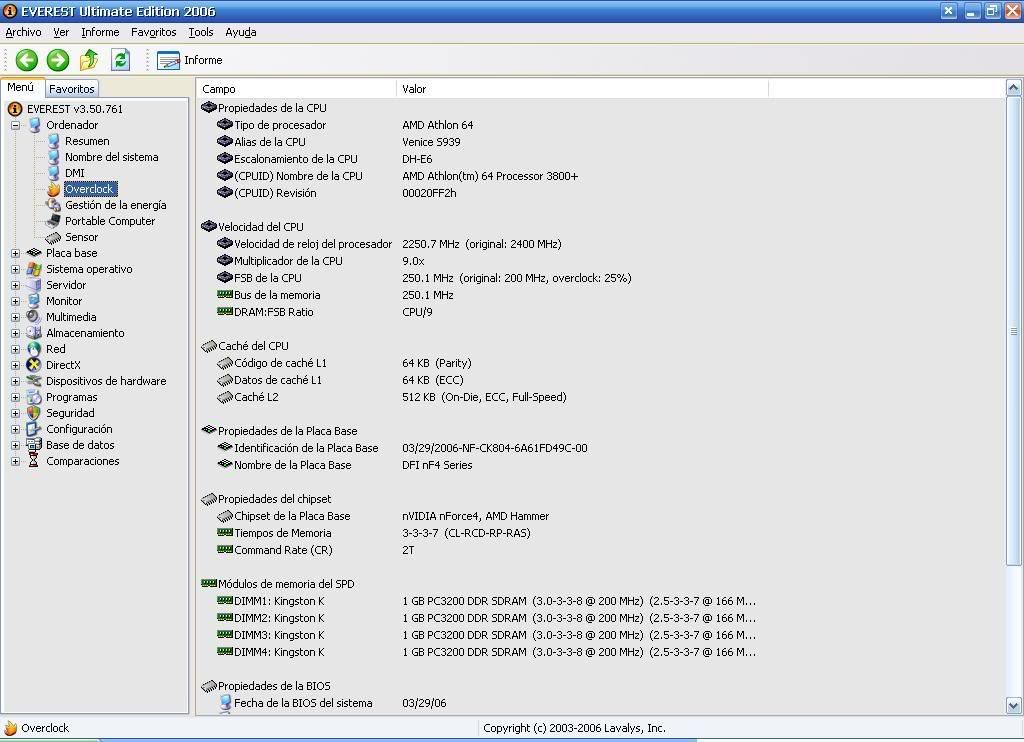
Task: Select Nombre del sistema tree item
Action: [111, 157]
